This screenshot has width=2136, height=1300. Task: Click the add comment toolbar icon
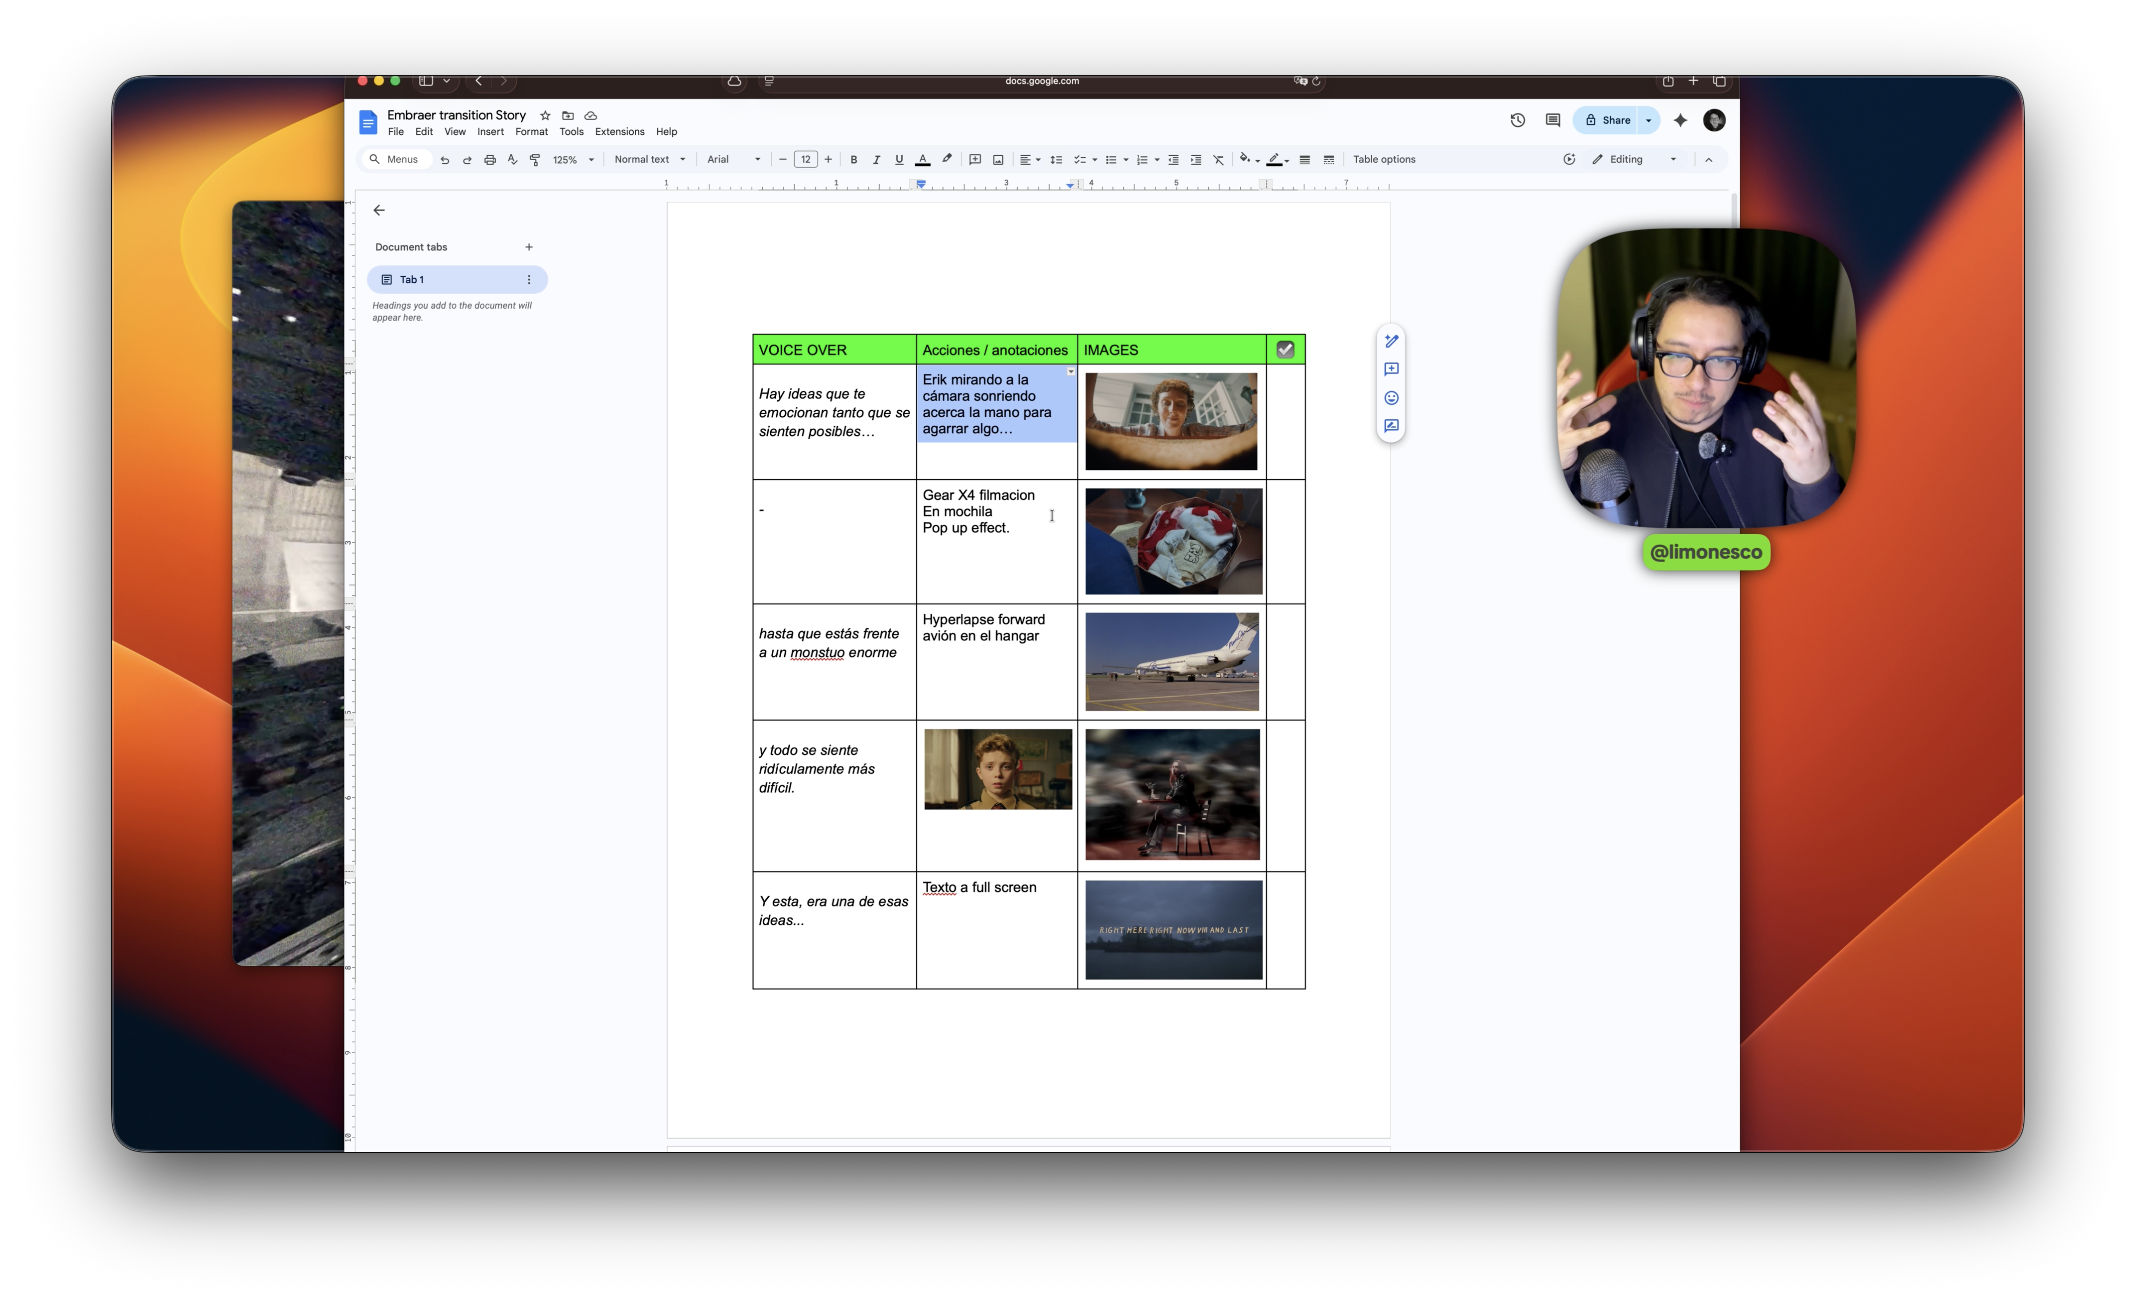click(x=975, y=160)
